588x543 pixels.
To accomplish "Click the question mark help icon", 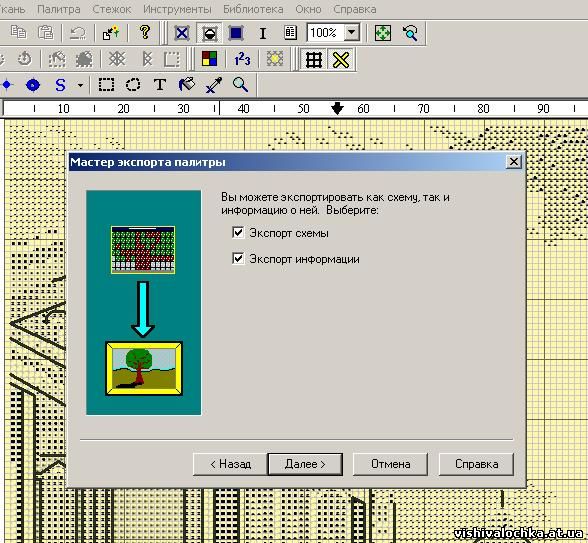I will click(145, 33).
